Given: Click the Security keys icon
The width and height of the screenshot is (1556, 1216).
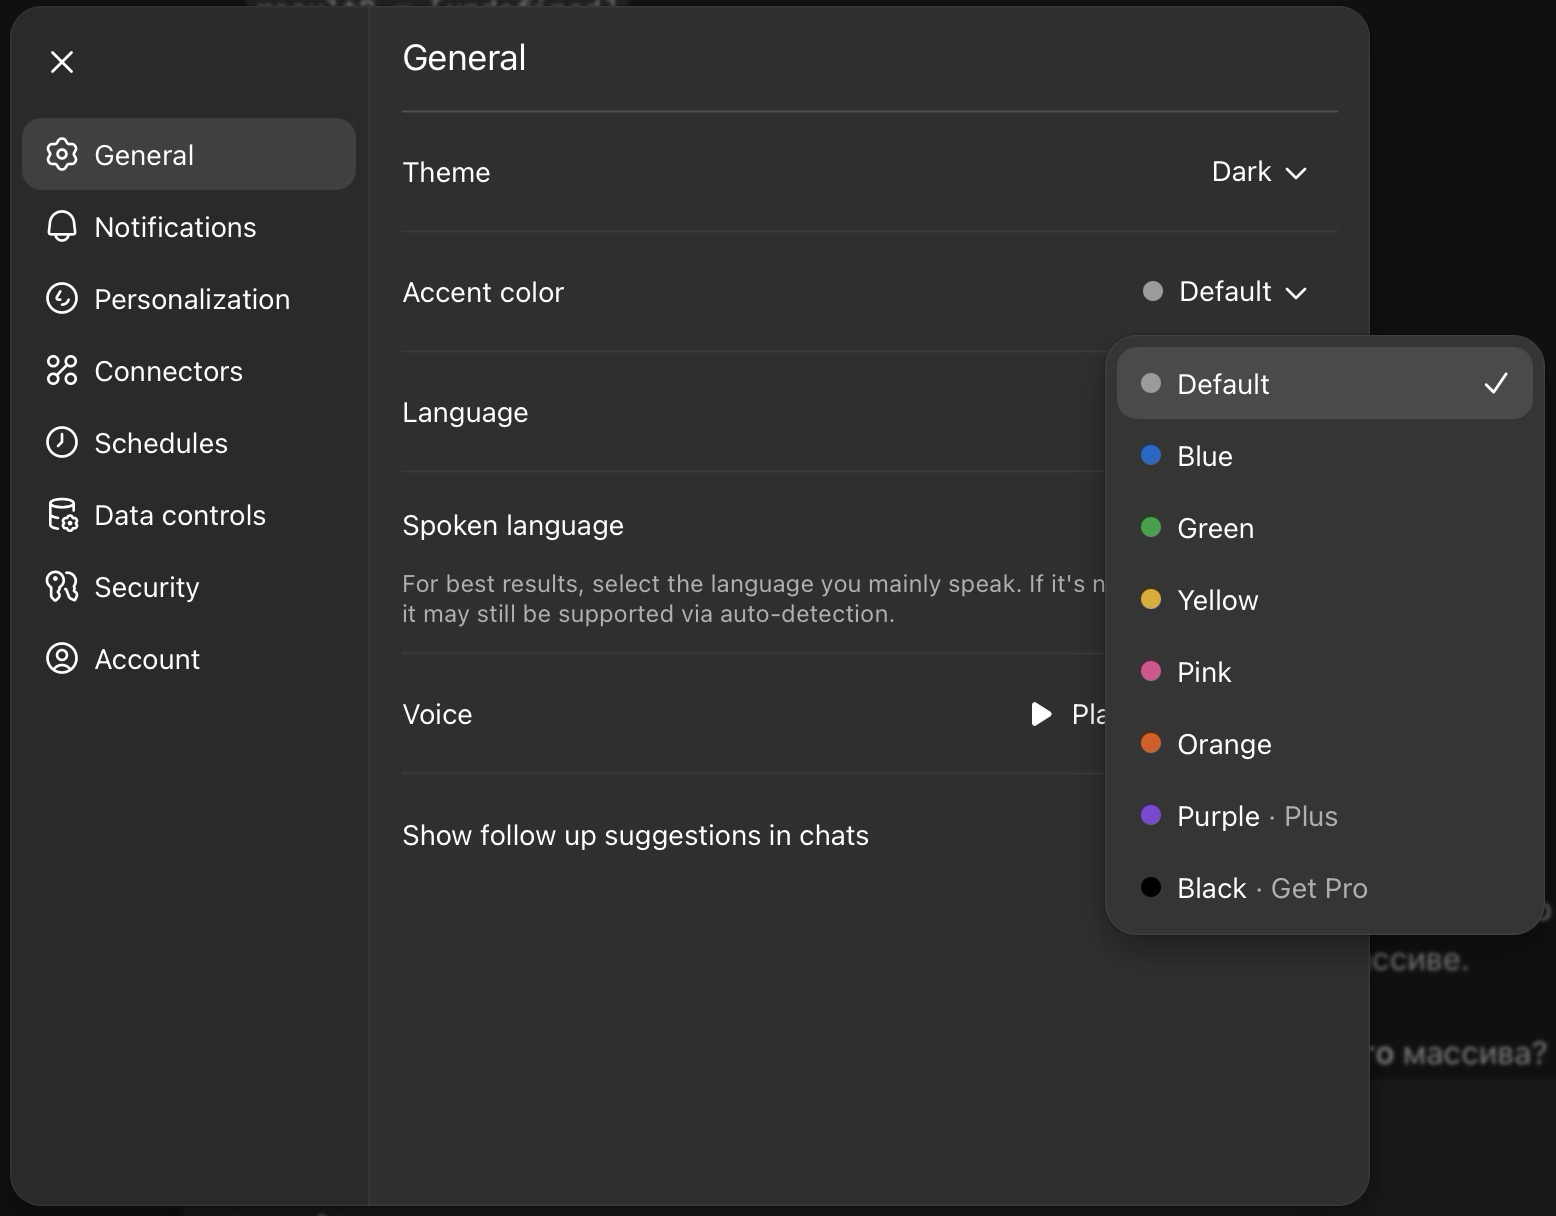Looking at the screenshot, I should point(62,587).
